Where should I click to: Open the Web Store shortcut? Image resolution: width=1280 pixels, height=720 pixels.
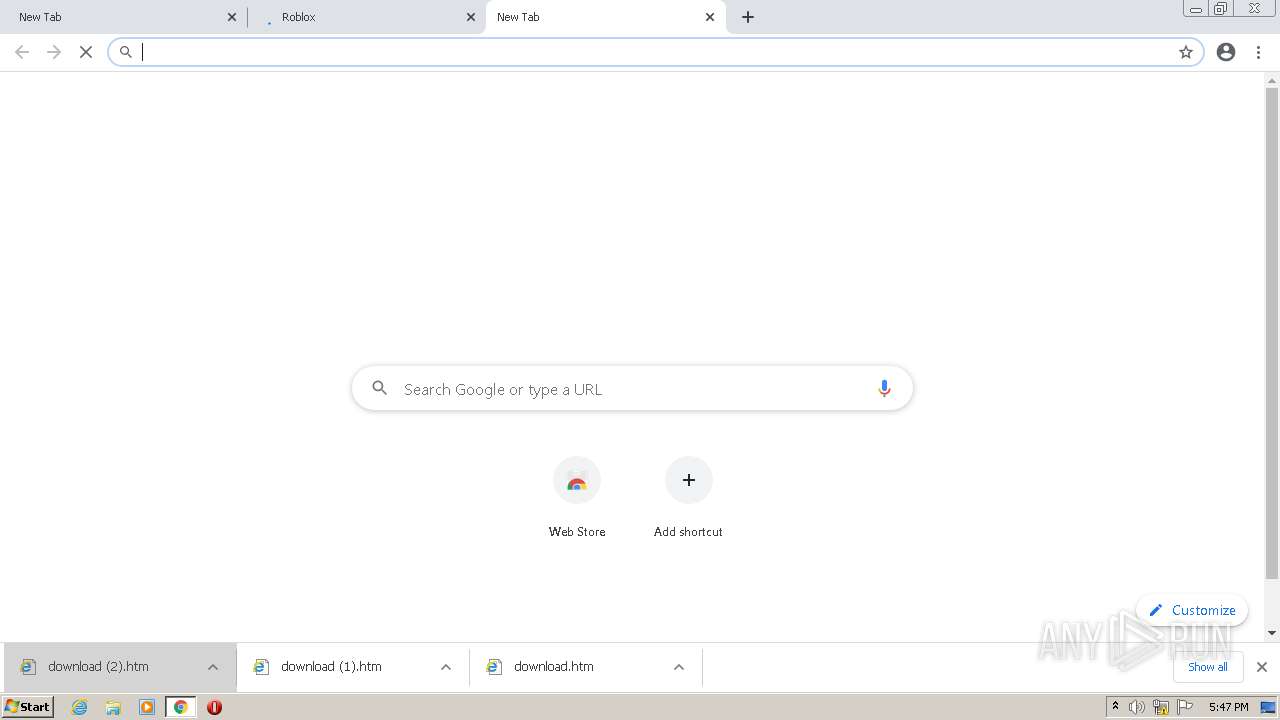577,498
